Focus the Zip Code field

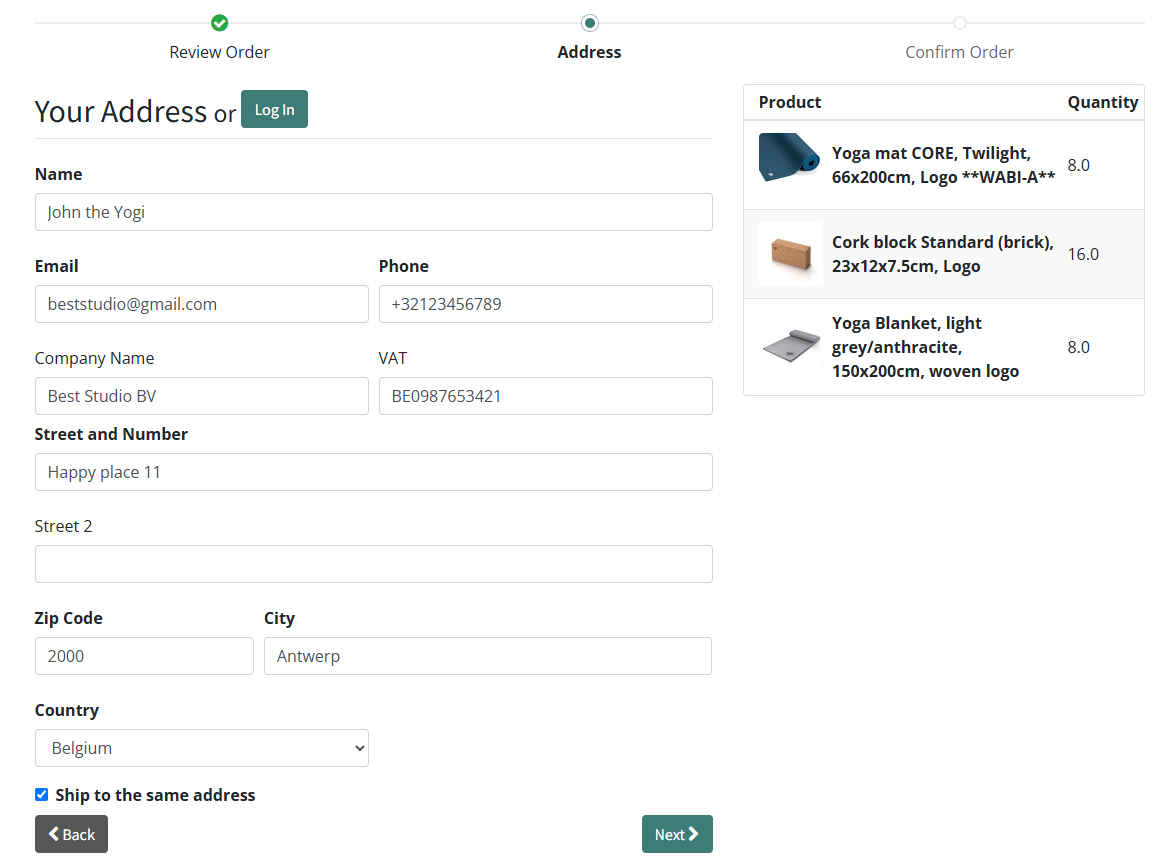[x=144, y=656]
